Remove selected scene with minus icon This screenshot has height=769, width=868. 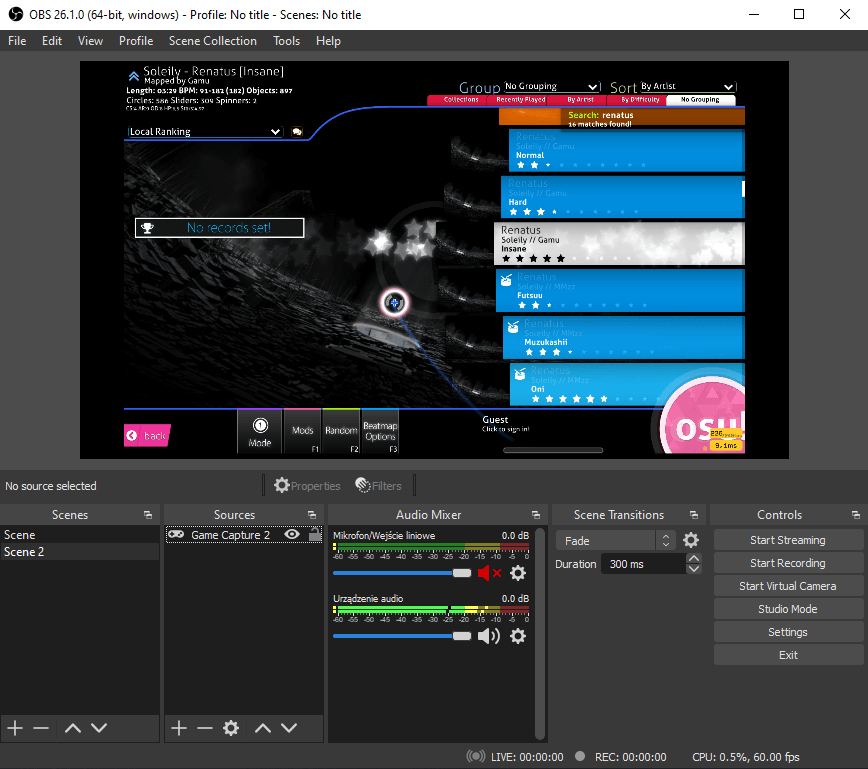click(x=41, y=728)
